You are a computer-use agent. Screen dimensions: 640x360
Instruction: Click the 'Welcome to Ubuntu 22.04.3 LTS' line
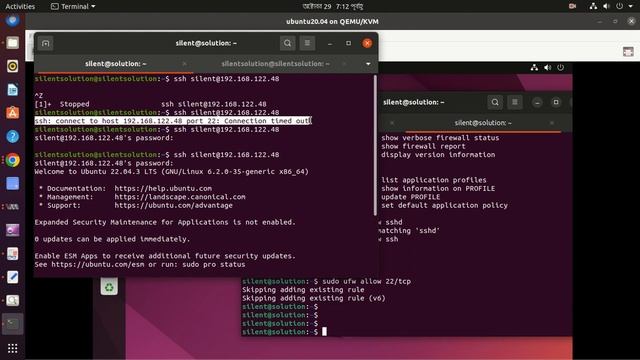pyautogui.click(x=171, y=172)
